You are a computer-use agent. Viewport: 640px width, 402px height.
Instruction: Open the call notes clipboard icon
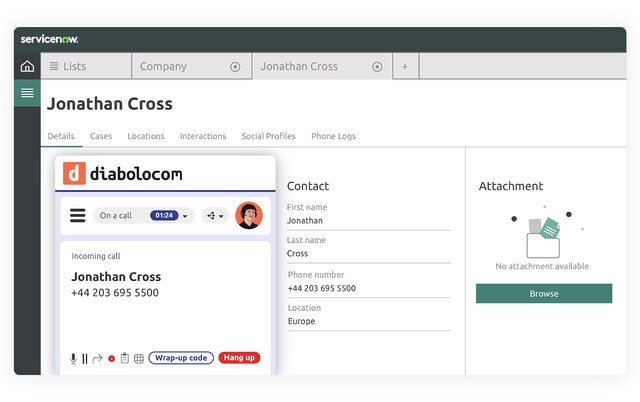point(125,358)
